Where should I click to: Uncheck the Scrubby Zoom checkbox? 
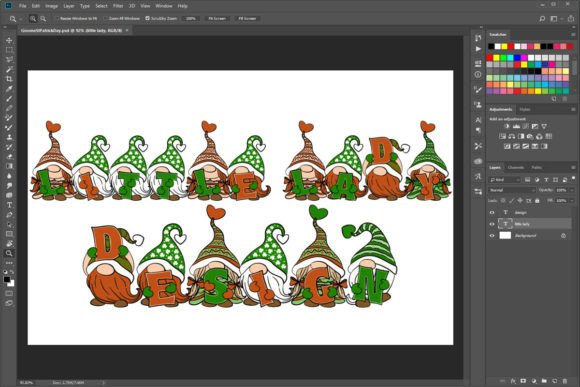pyautogui.click(x=147, y=18)
